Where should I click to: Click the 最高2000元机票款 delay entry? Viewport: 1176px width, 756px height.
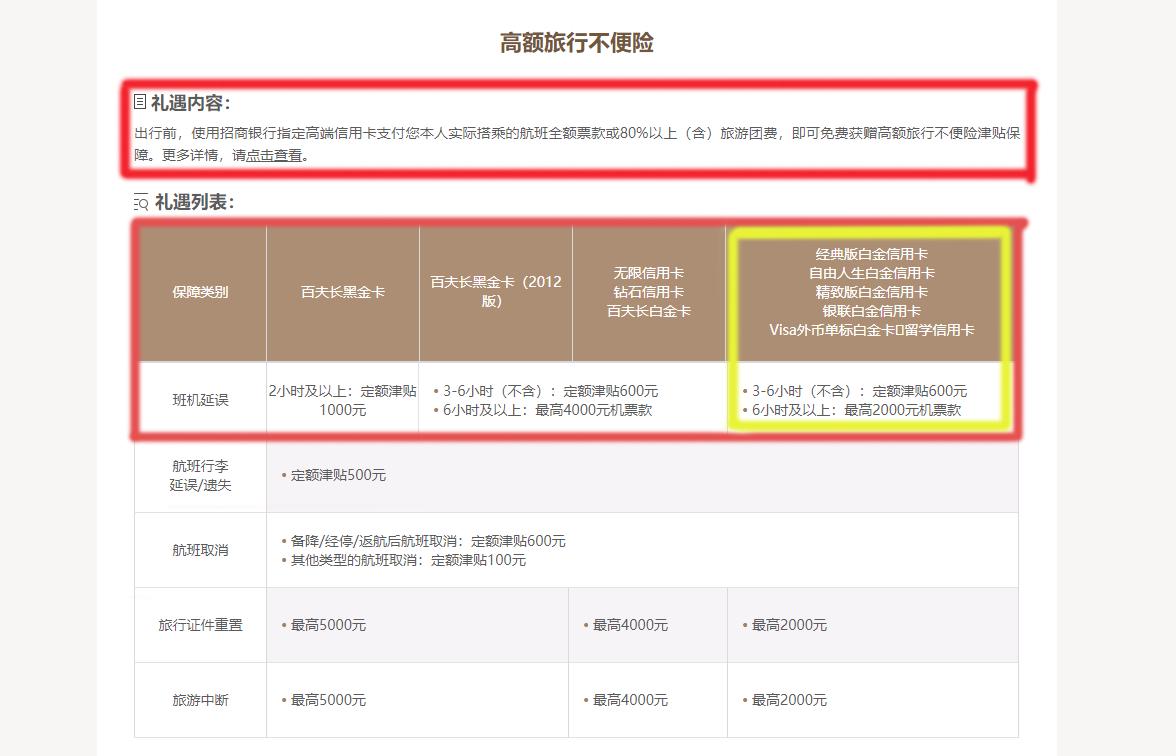[x=856, y=410]
